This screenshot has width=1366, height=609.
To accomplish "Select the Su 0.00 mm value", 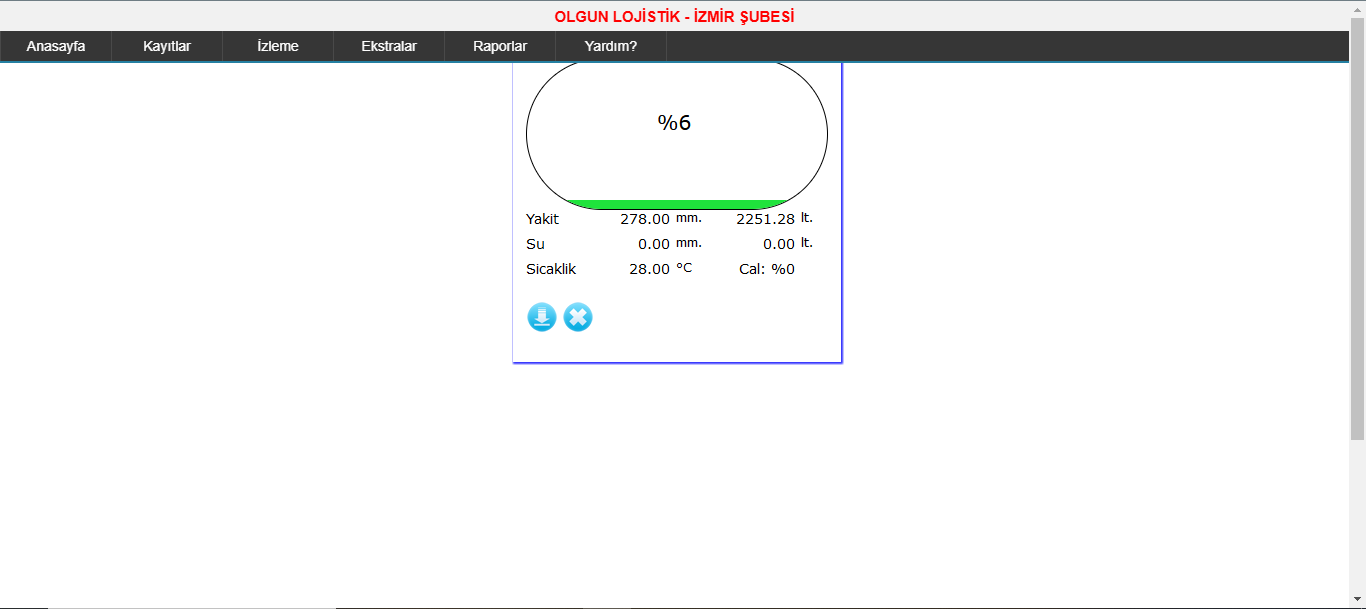I will click(x=654, y=244).
